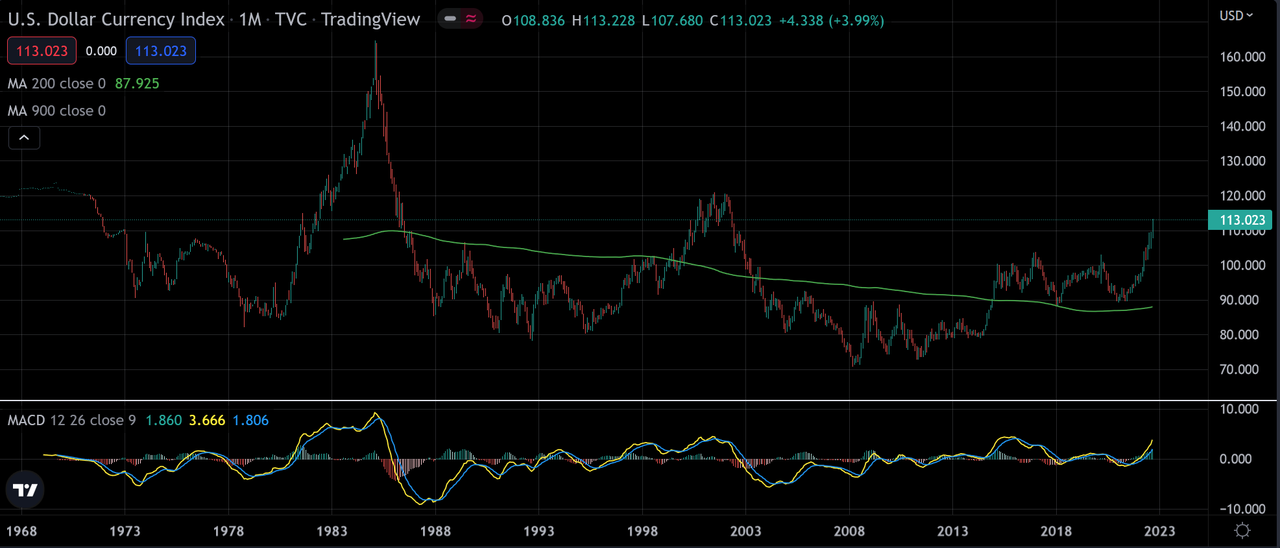
Task: Click the pink wavy delayed-data icon
Action: coord(470,20)
